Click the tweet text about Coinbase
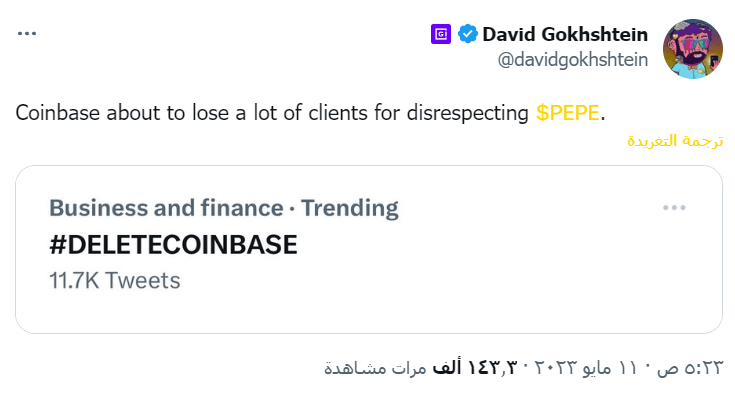 (310, 113)
